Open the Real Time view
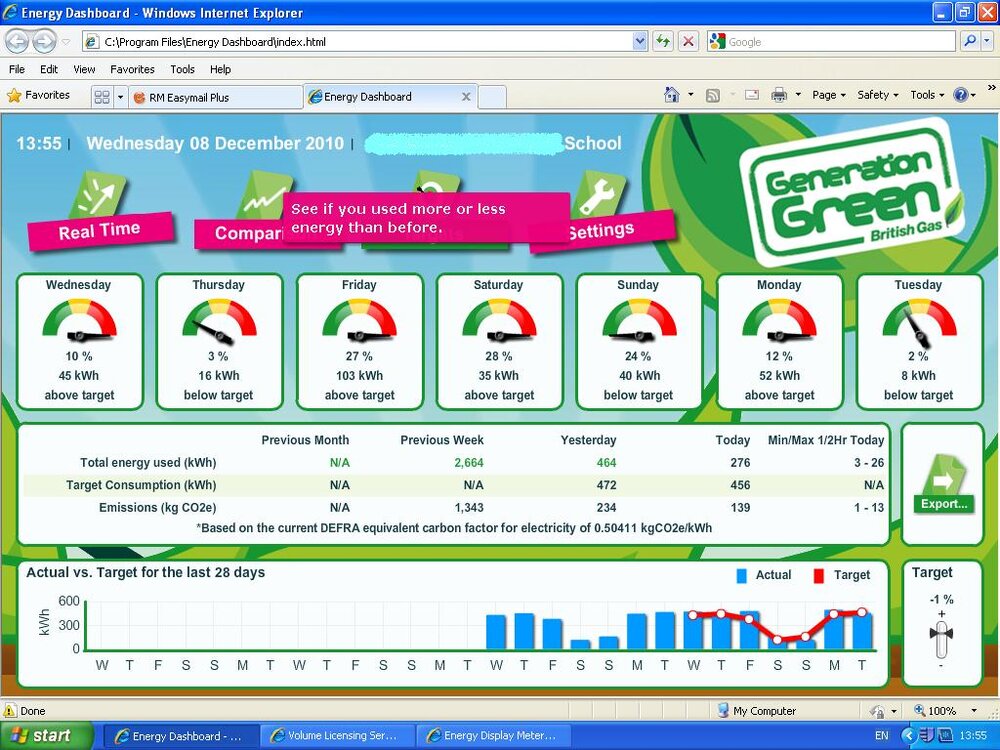The image size is (1000, 750). coord(100,231)
